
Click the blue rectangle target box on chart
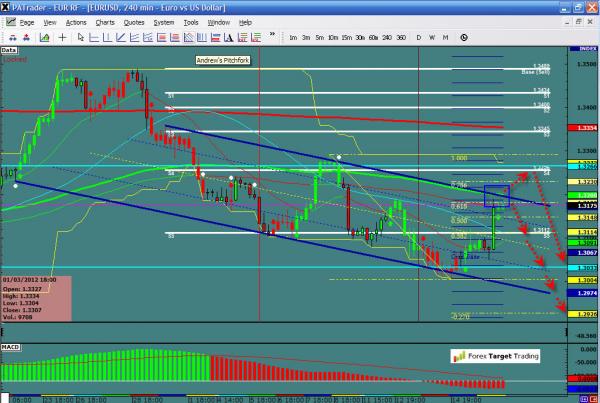tap(496, 196)
